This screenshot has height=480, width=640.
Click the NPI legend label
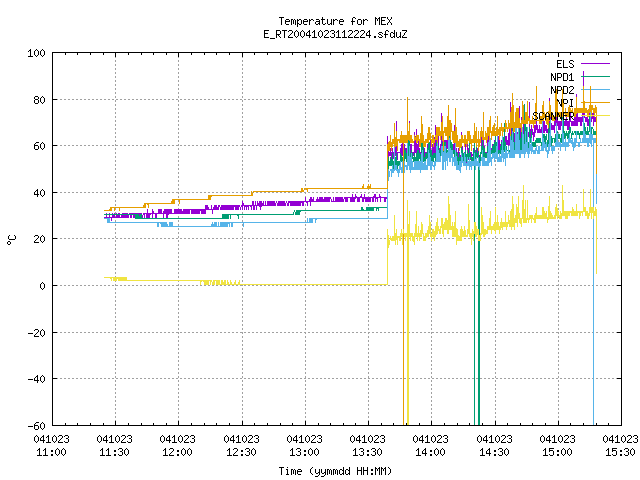(565, 103)
